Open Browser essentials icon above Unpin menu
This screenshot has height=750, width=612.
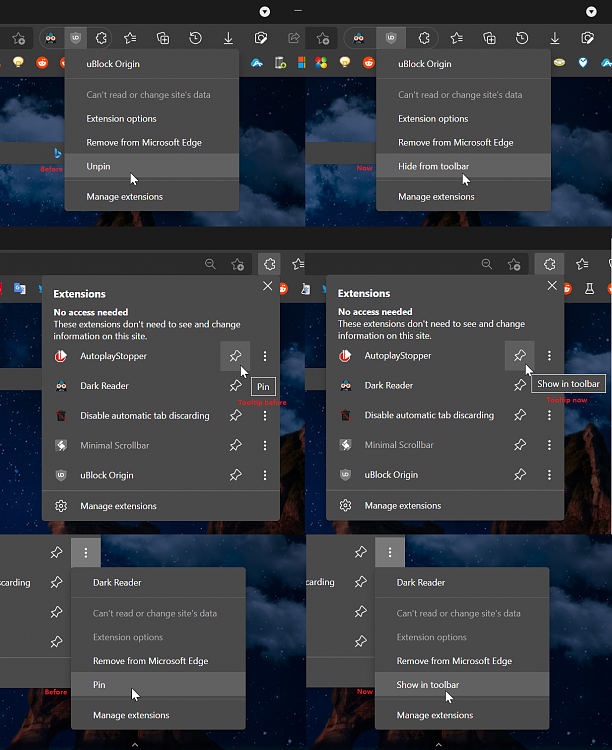tap(261, 38)
